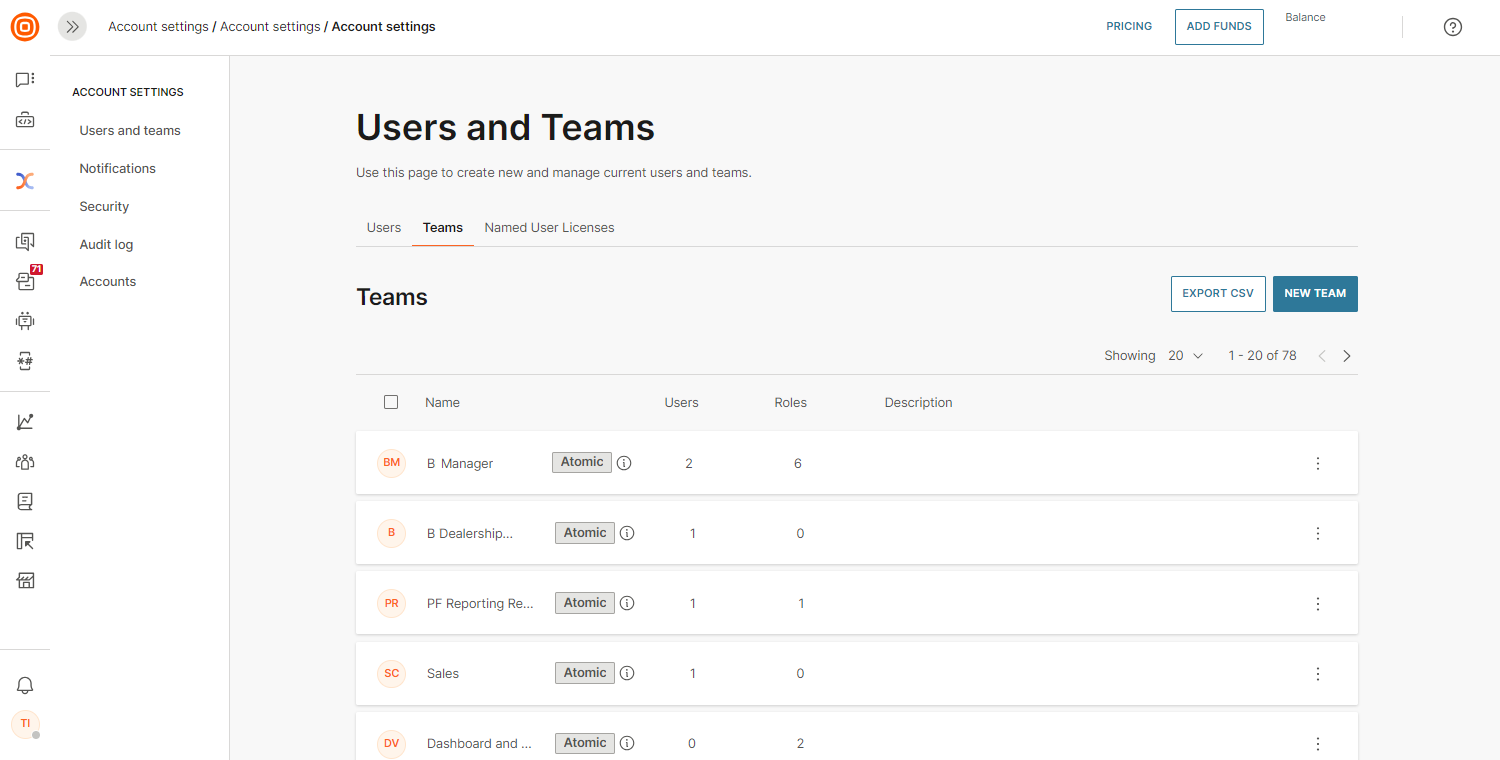Open the chat search sidebar icon

[25, 241]
